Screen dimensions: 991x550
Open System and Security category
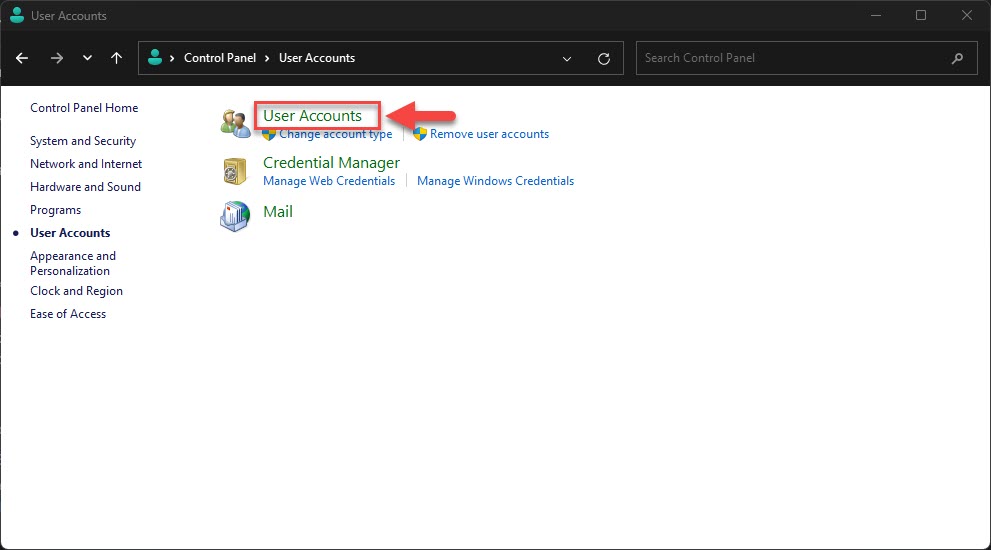(83, 141)
